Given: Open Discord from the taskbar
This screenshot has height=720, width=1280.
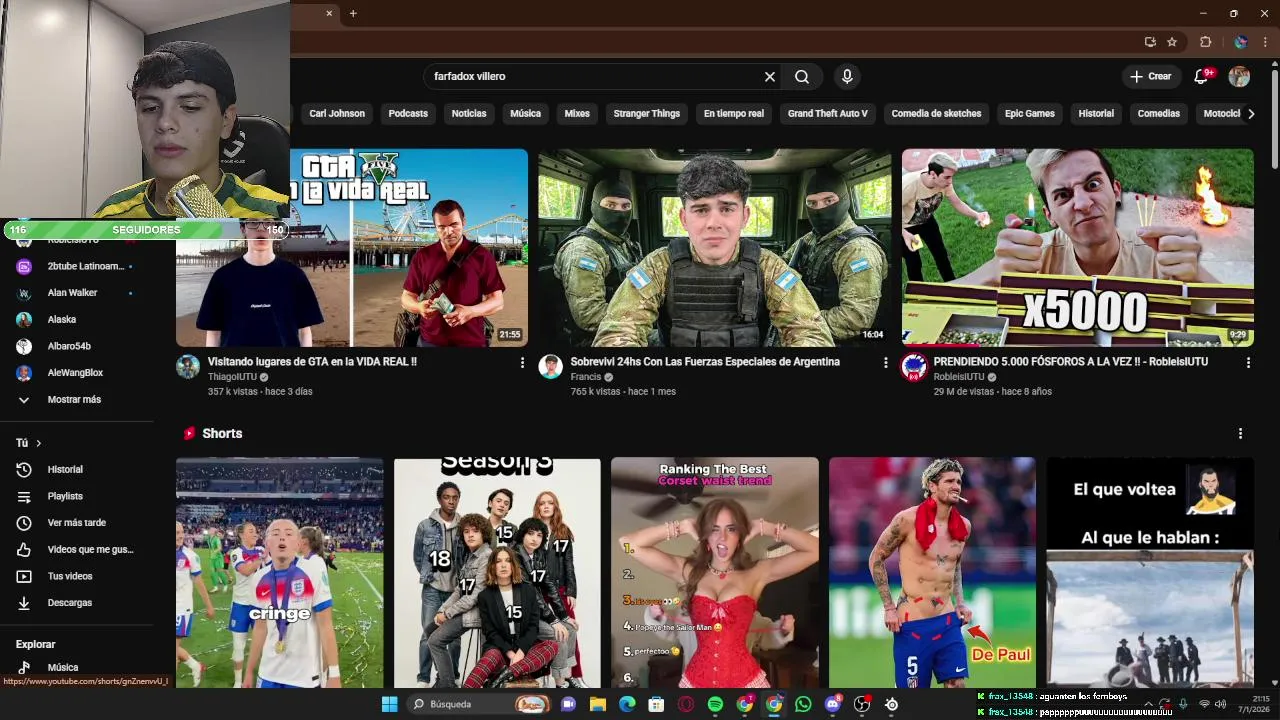Looking at the screenshot, I should pos(832,704).
